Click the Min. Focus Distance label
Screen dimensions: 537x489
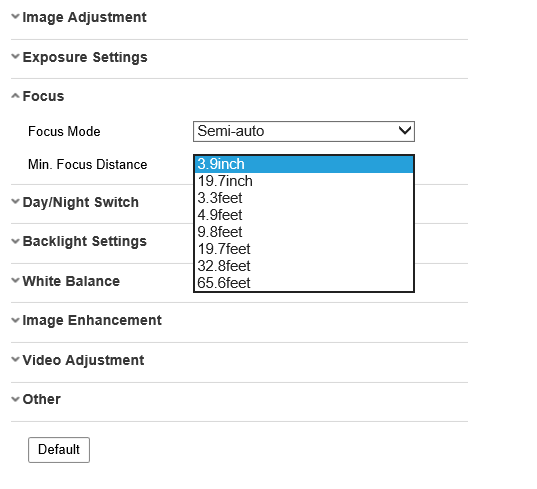(x=88, y=164)
